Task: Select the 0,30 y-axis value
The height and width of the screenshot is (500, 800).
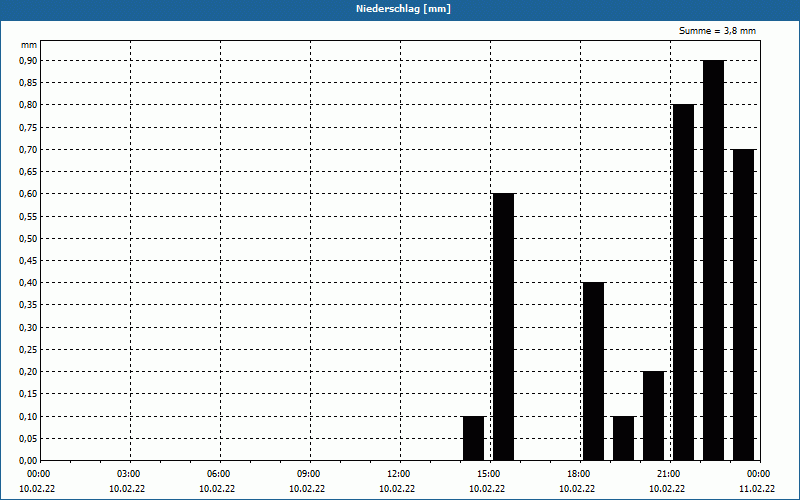Action: 28,328
